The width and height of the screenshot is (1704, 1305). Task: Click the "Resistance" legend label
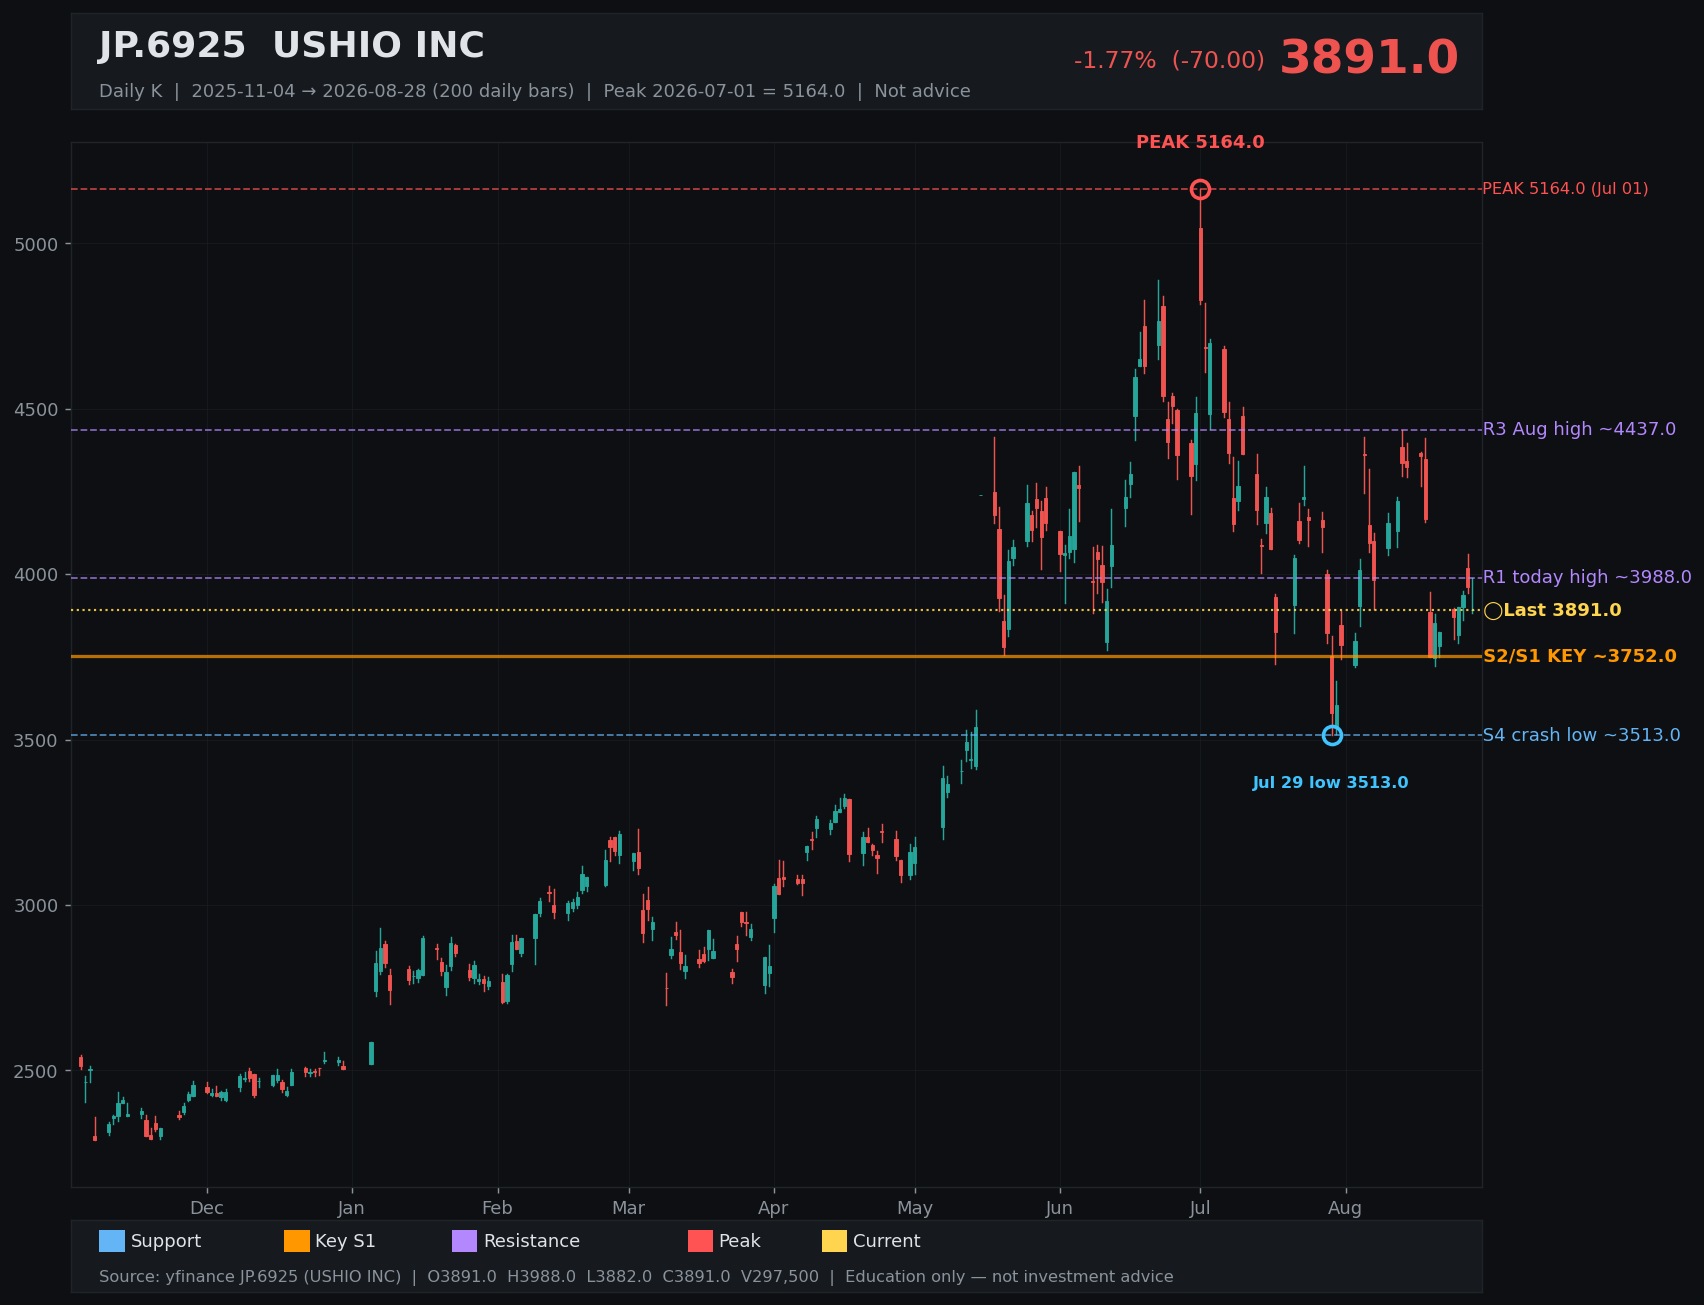532,1241
